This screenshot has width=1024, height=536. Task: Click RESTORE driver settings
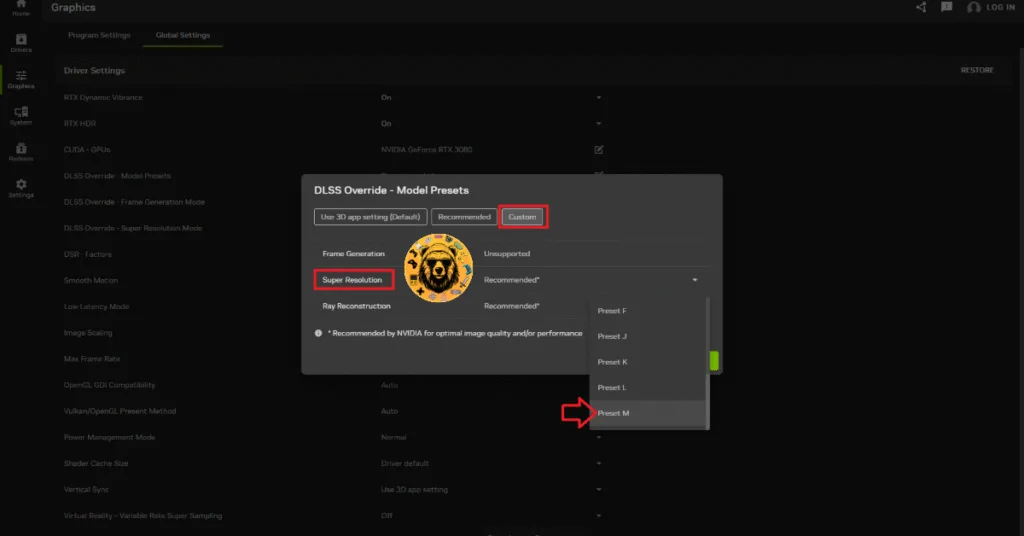coord(977,70)
